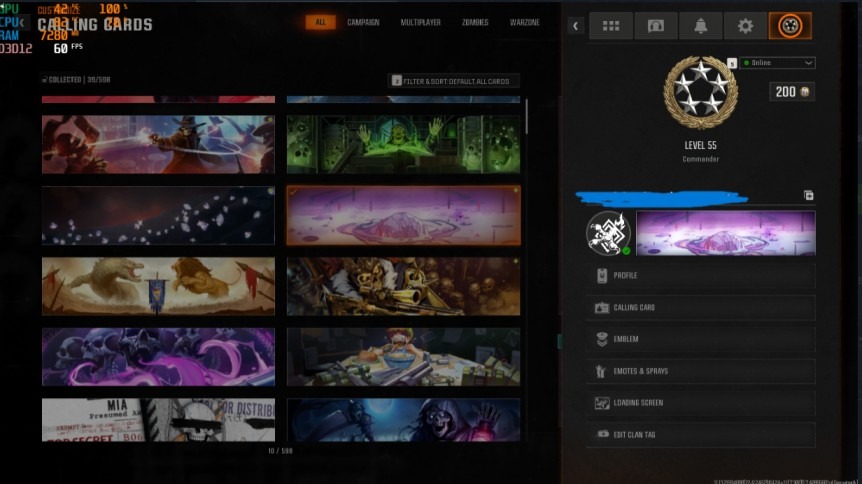The image size is (862, 484).
Task: Click the back arrow in right panel
Action: tap(575, 26)
